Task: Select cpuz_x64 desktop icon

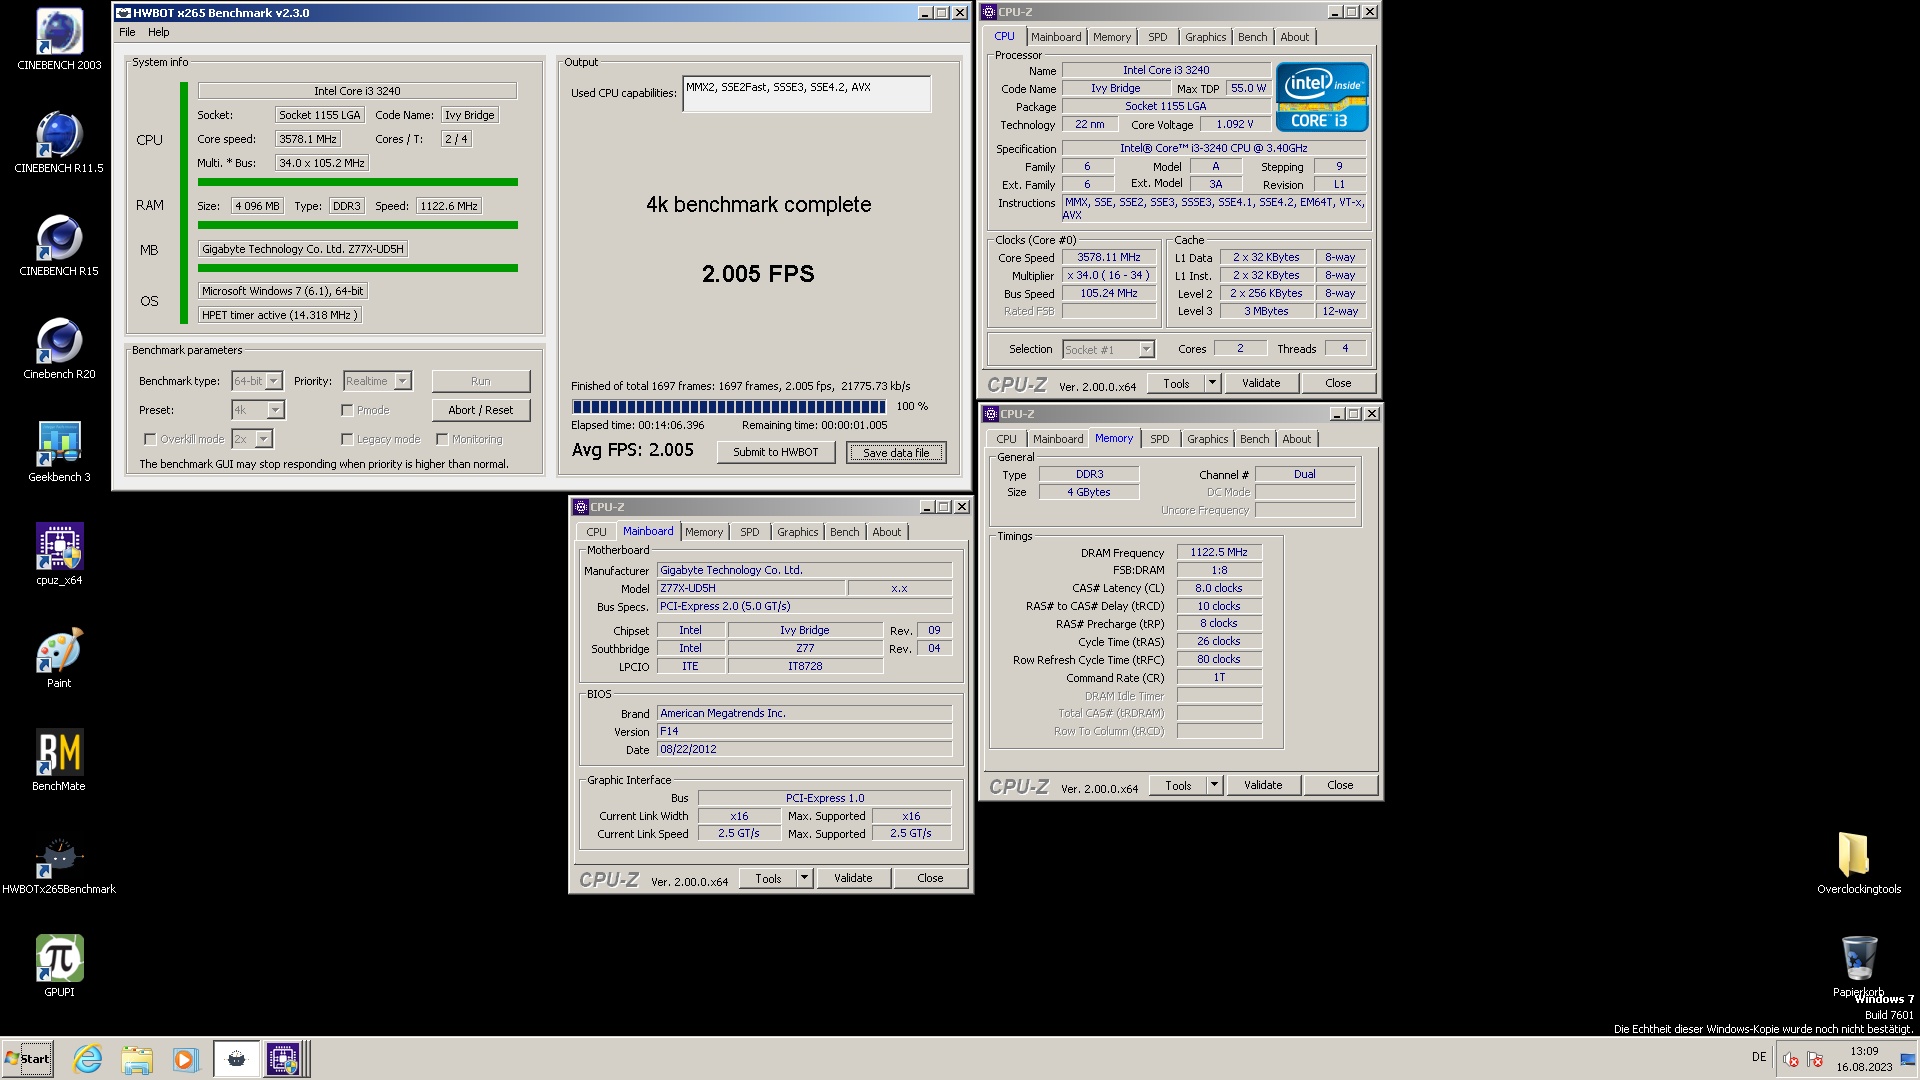Action: [59, 554]
